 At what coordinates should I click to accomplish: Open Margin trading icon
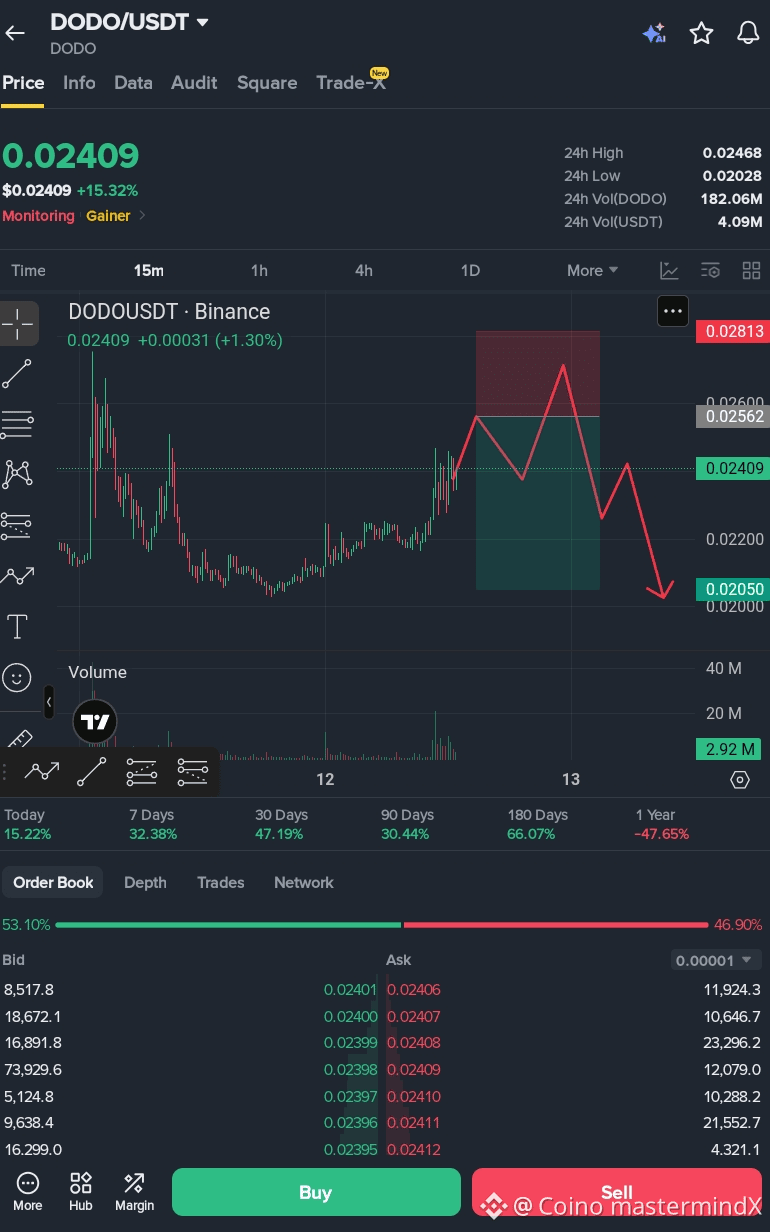coord(134,1192)
